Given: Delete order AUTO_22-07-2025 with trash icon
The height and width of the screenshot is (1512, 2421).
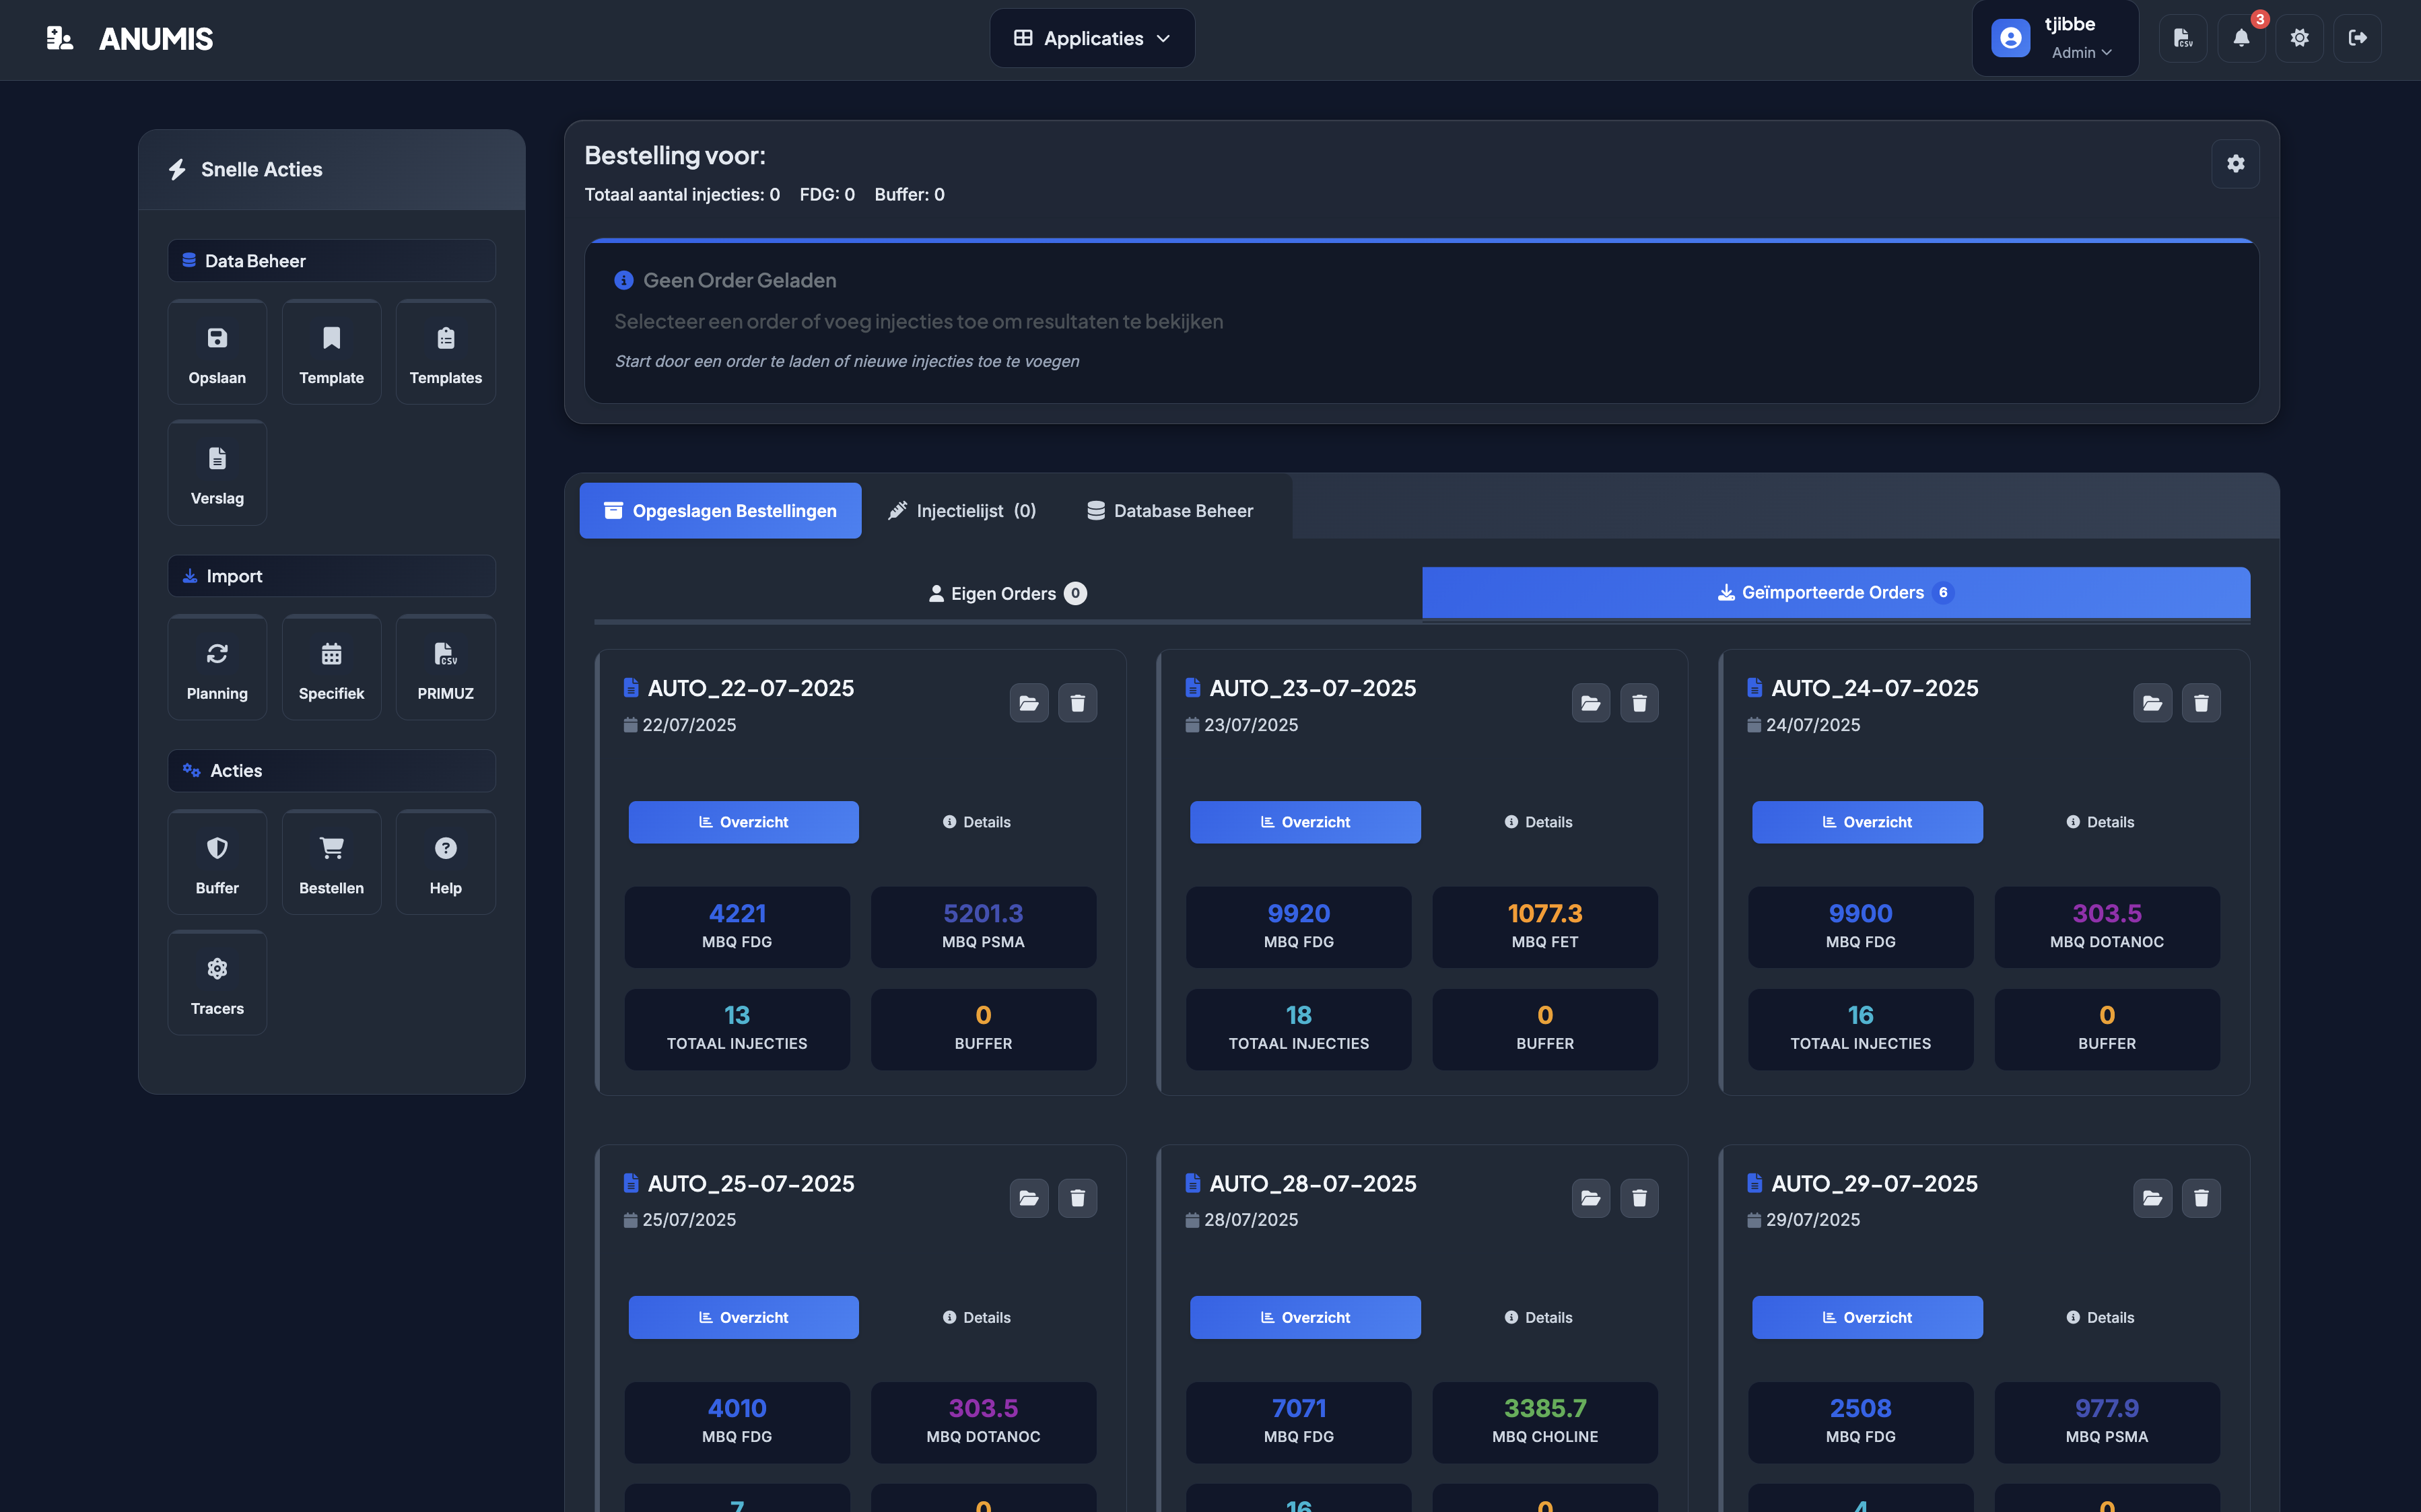Looking at the screenshot, I should (1077, 703).
